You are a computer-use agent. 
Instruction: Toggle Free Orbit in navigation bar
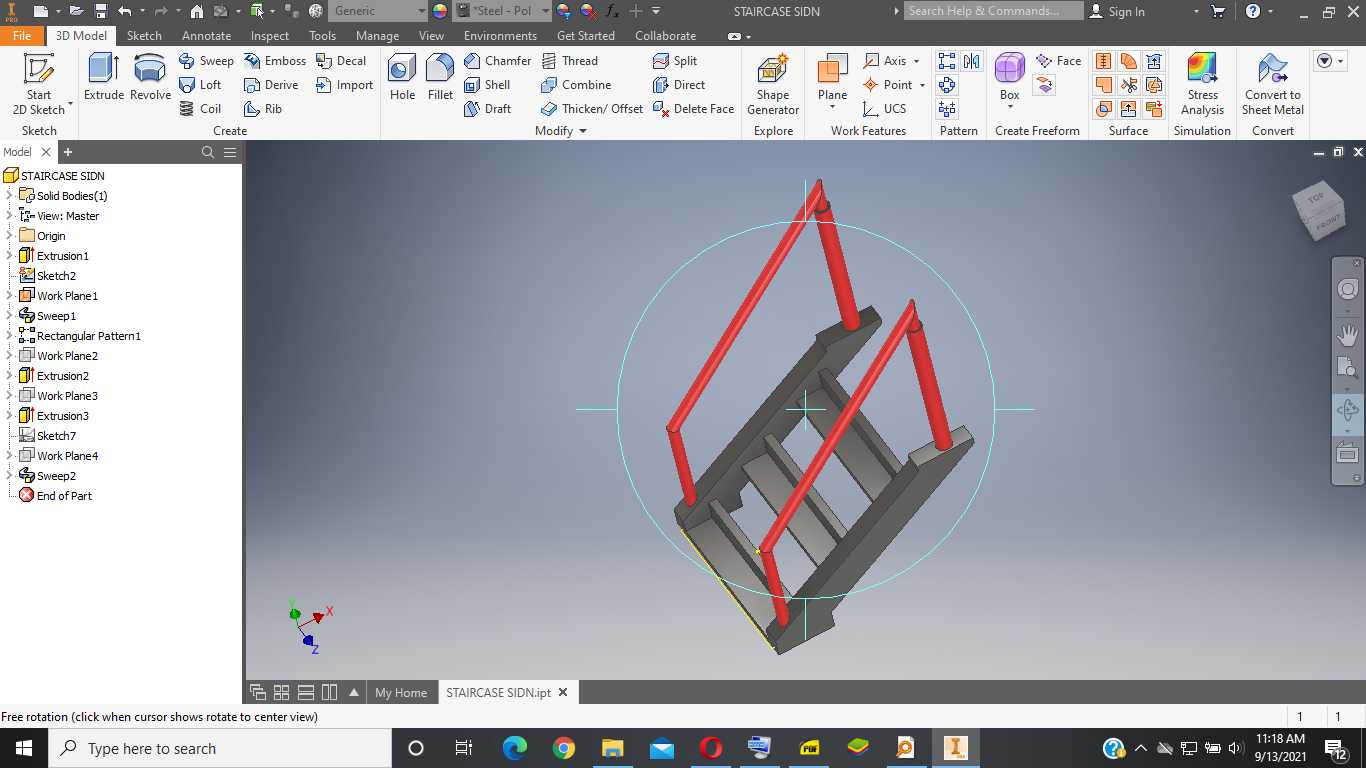[1347, 409]
